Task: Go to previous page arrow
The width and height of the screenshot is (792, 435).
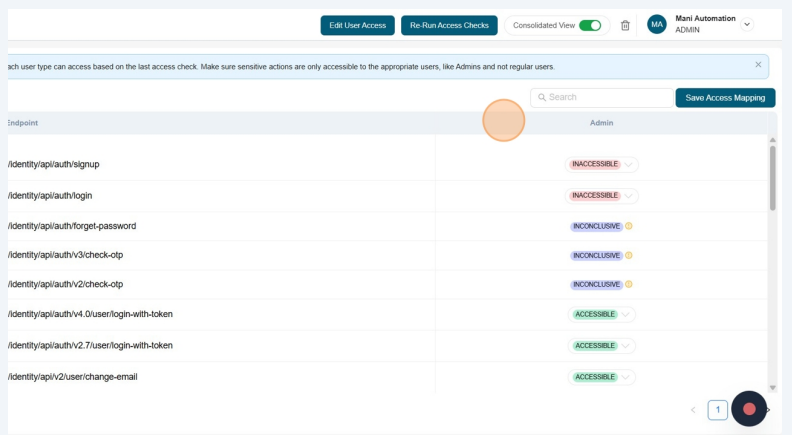Action: [x=693, y=410]
